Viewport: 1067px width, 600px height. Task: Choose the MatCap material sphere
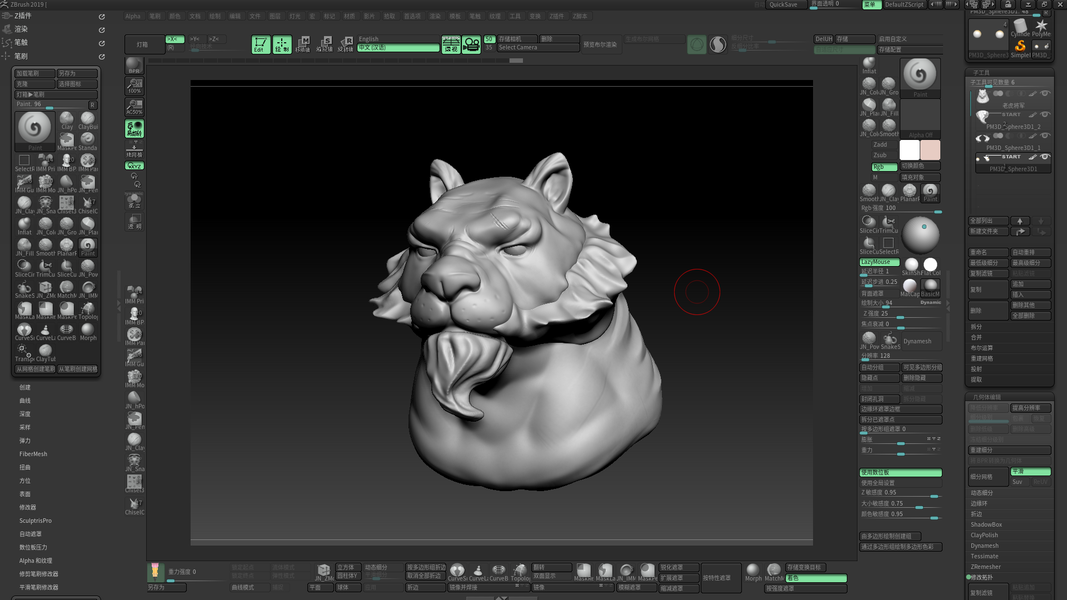[x=910, y=286]
